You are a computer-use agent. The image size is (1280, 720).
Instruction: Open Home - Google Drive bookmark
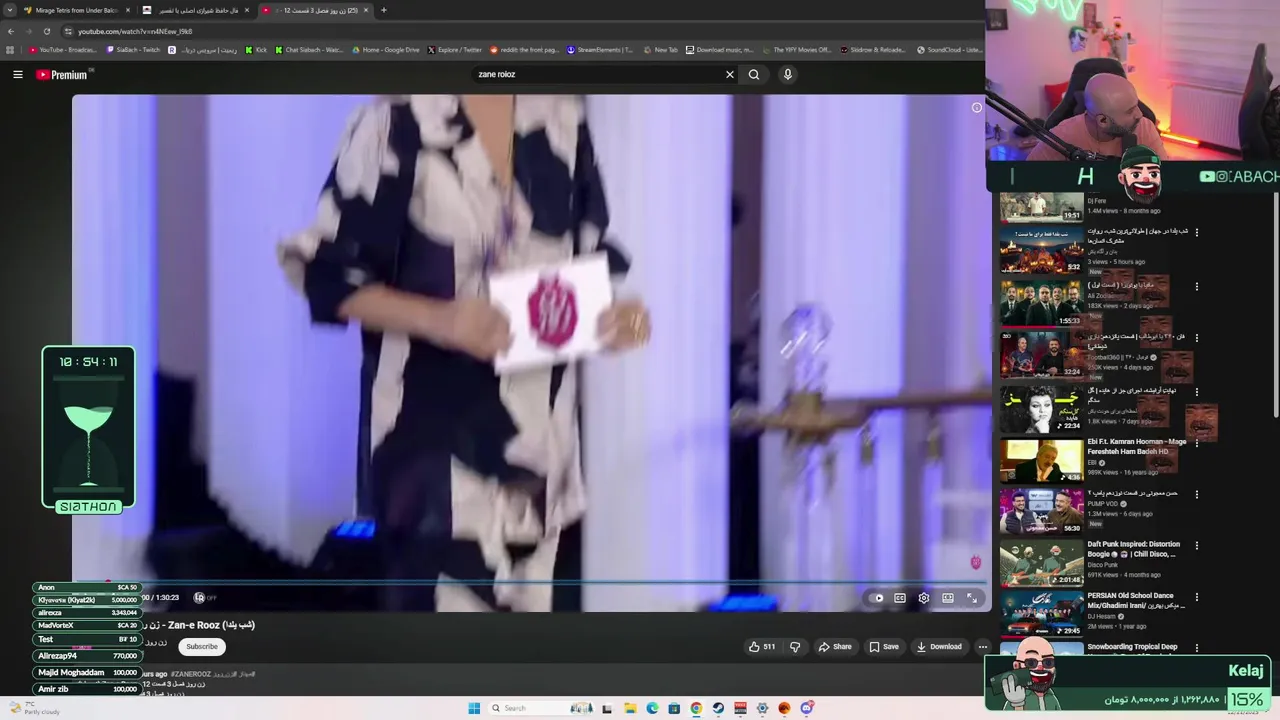click(385, 49)
